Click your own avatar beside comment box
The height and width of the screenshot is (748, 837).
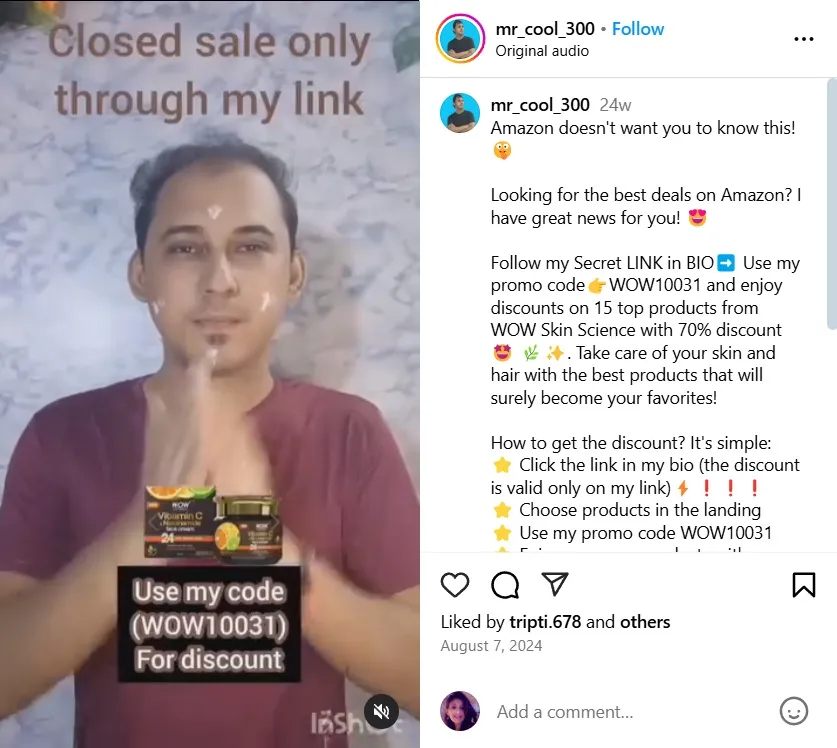460,711
